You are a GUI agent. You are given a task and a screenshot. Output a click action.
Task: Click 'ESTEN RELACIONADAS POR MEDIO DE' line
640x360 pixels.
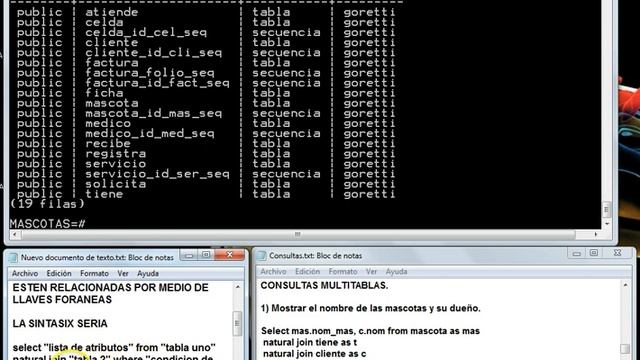(x=111, y=288)
